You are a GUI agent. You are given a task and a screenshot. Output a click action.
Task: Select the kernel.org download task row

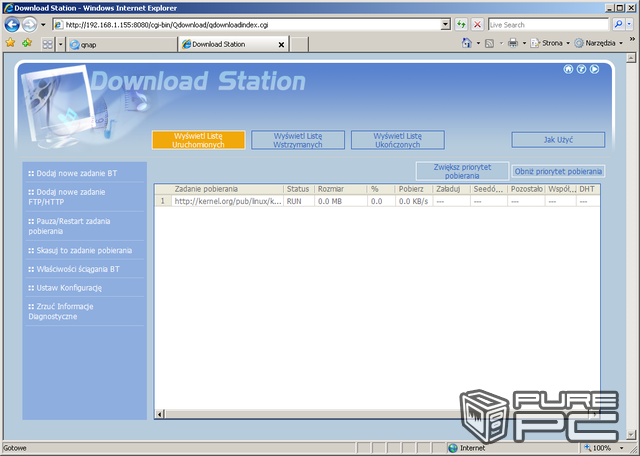point(377,201)
